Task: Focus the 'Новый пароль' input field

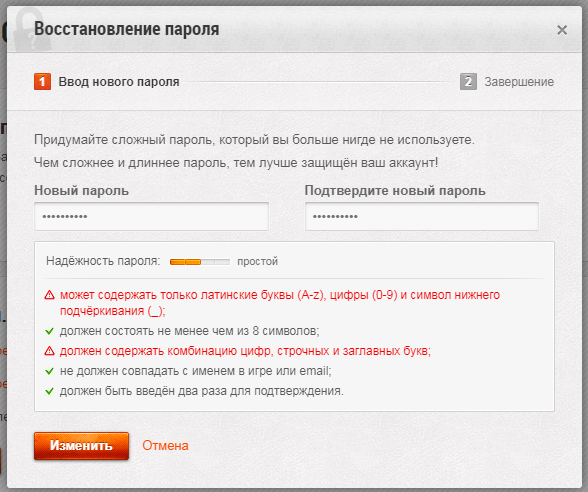Action: (x=152, y=216)
